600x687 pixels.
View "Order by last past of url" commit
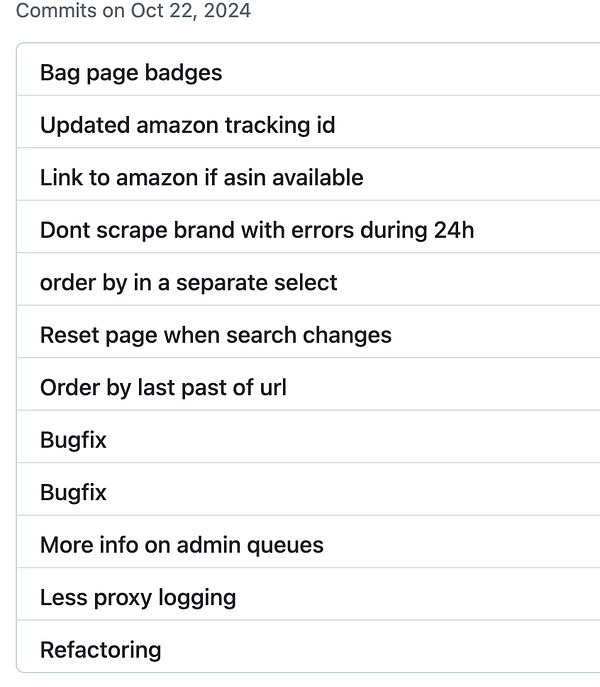coord(163,387)
